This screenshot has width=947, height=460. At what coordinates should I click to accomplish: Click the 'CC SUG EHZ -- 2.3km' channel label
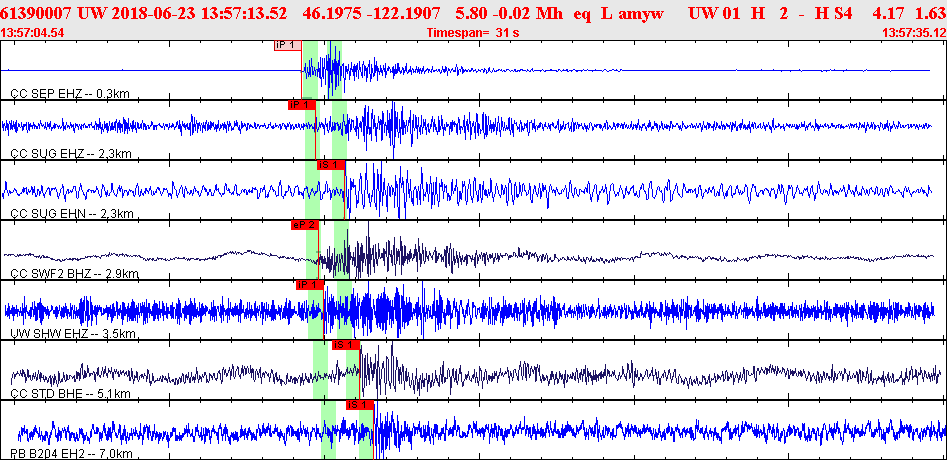pyautogui.click(x=71, y=153)
